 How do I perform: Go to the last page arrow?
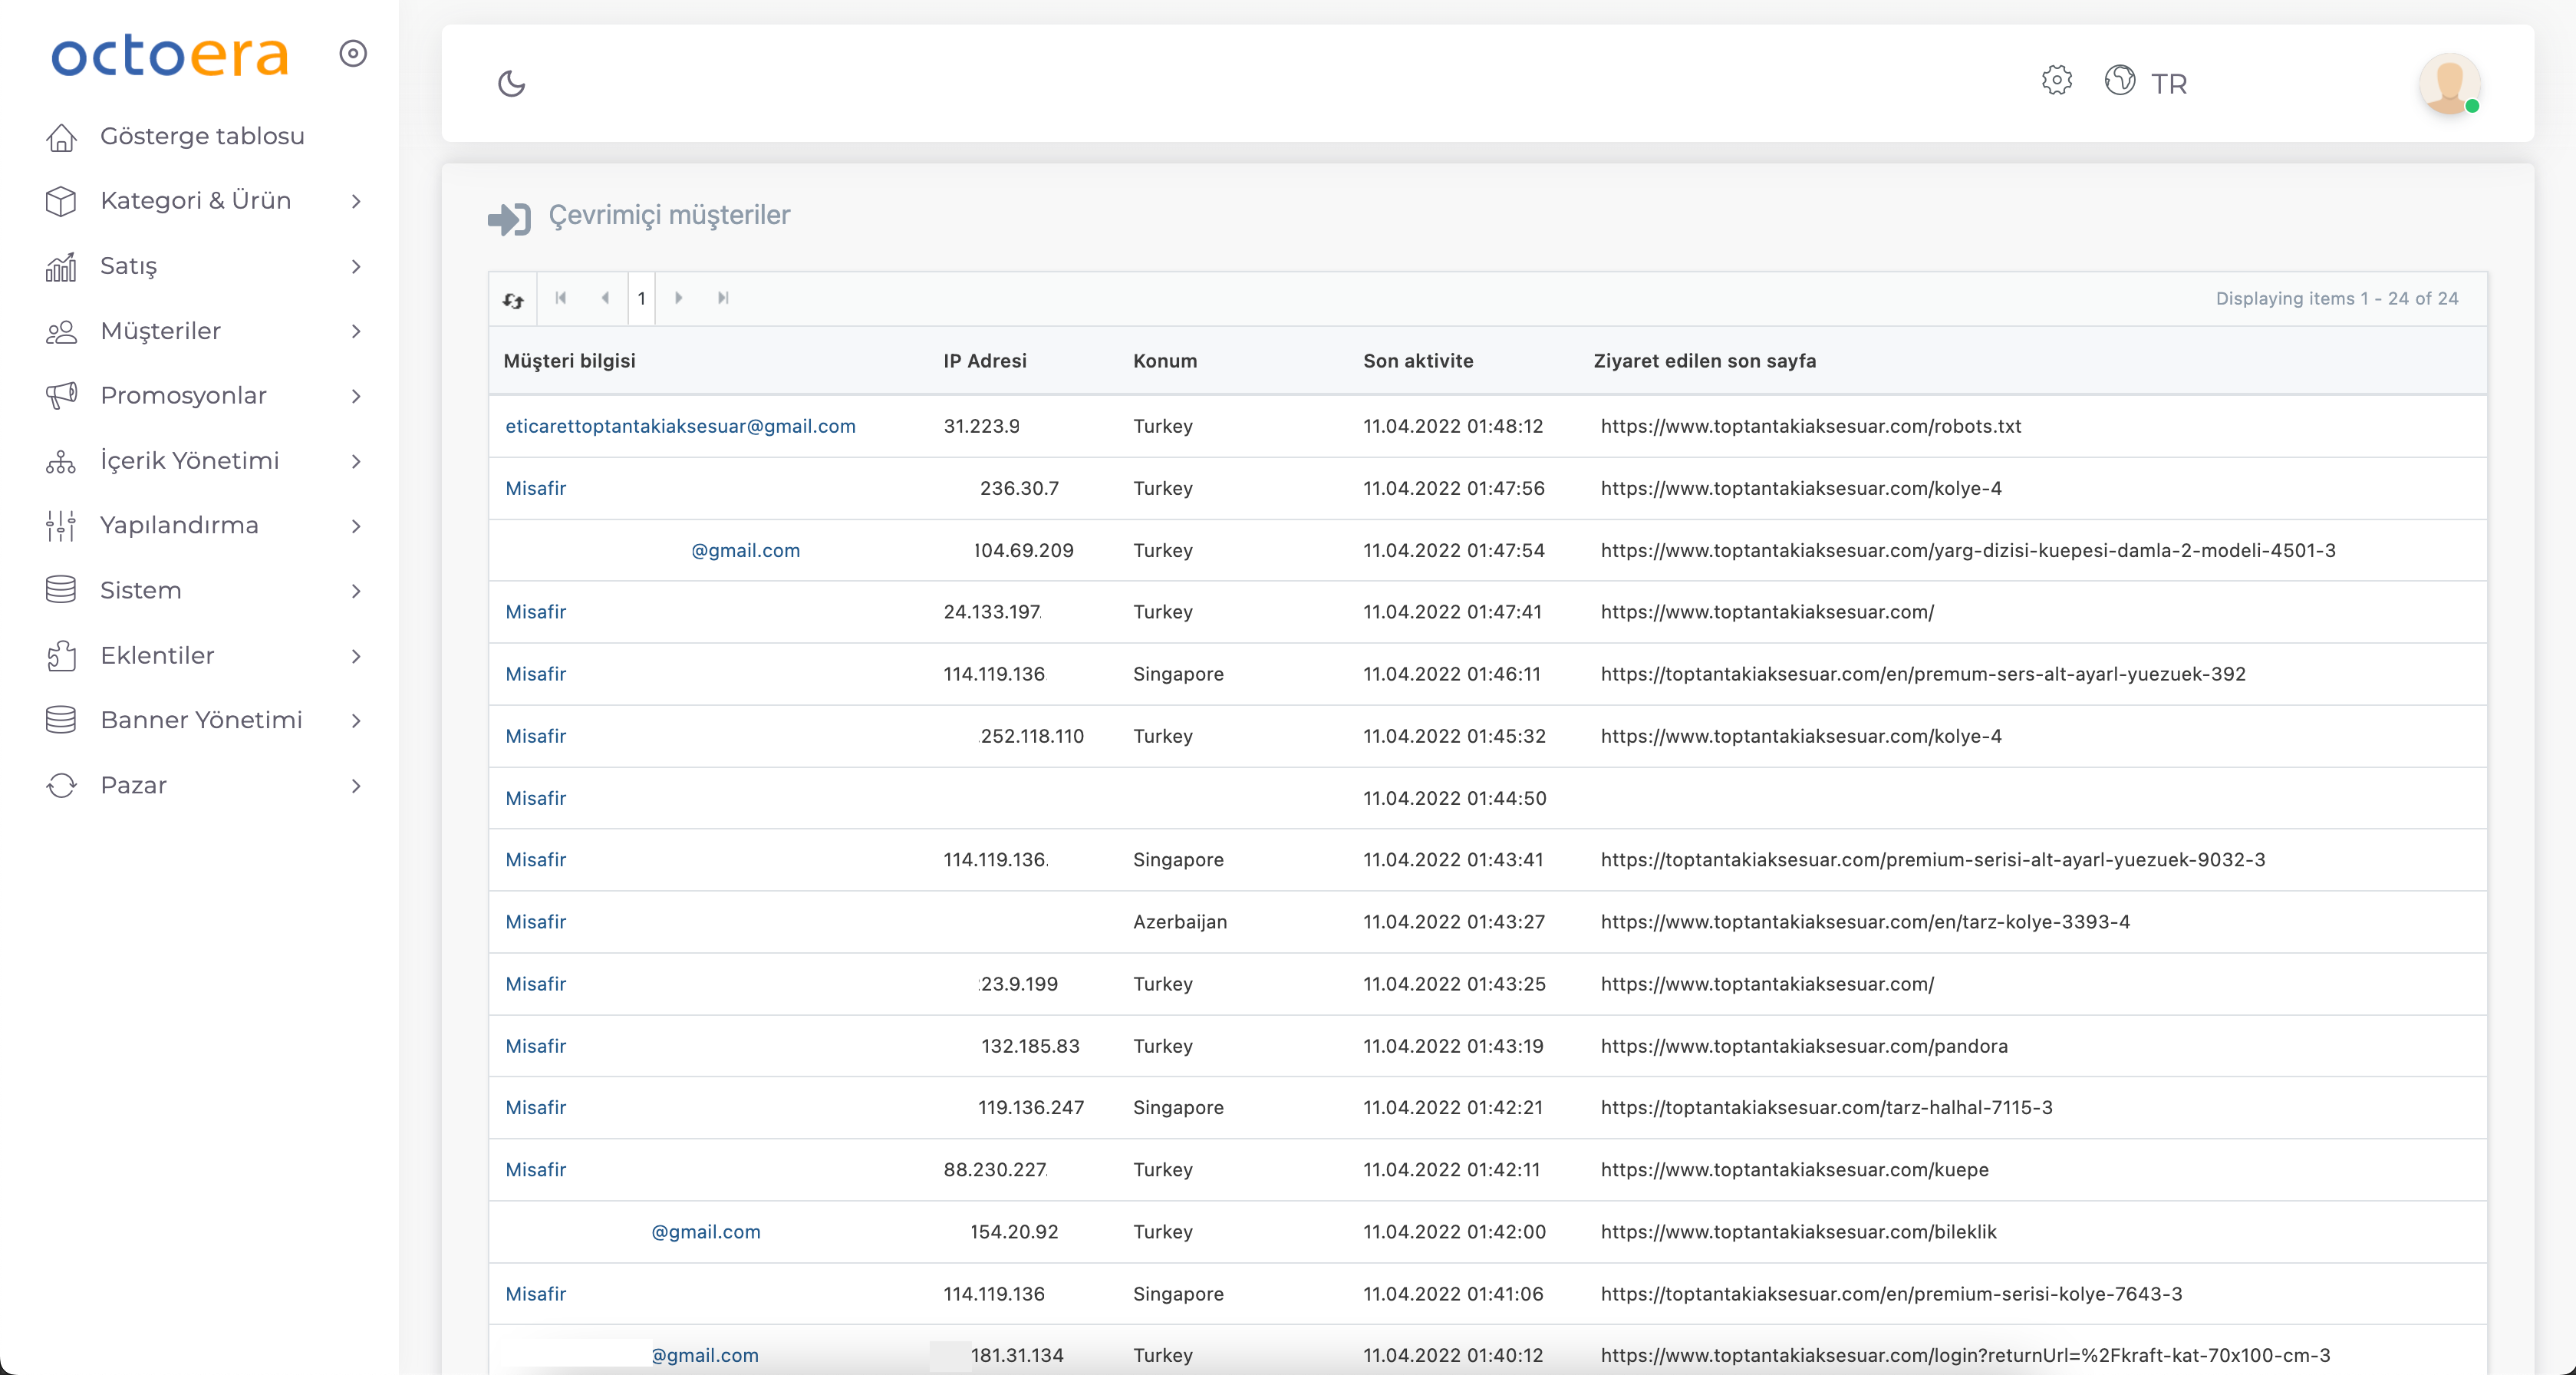(723, 298)
